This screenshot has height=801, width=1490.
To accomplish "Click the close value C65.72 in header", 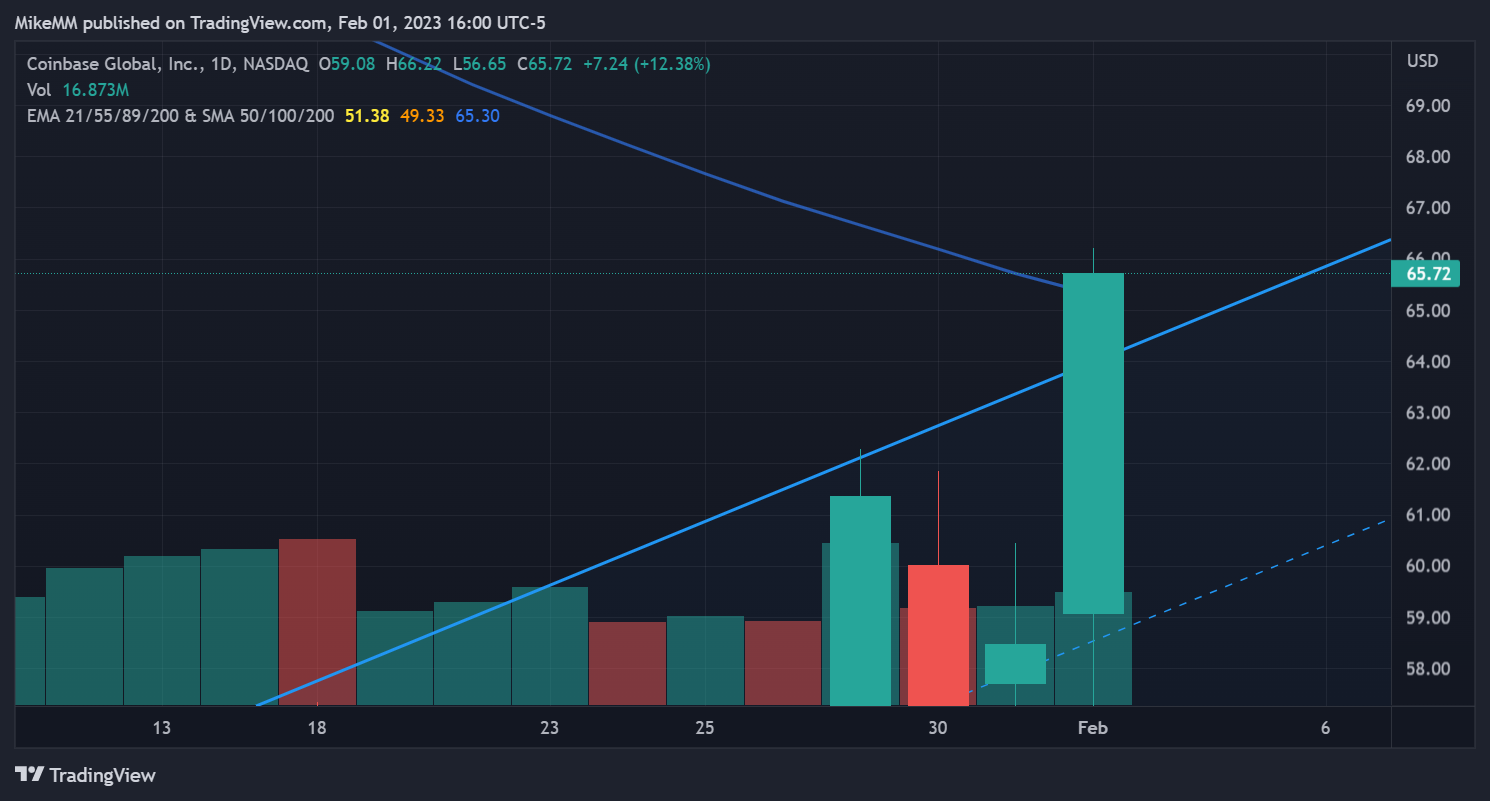I will [544, 64].
